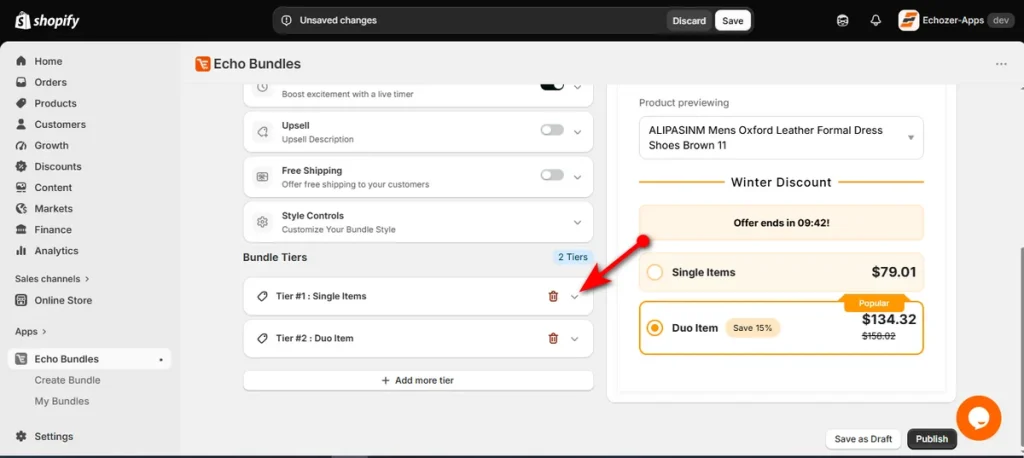The height and width of the screenshot is (458, 1024).
Task: Click the Save 15% badge
Action: [x=752, y=328]
